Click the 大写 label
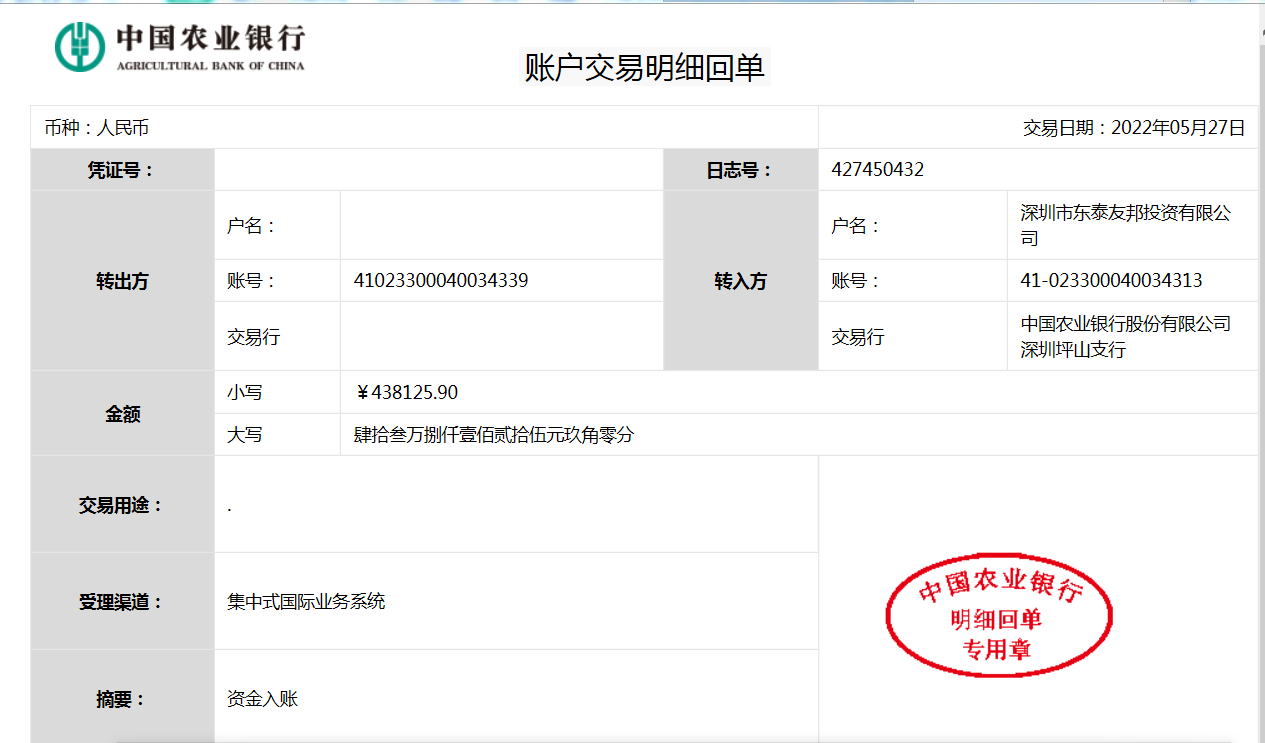 [x=245, y=435]
